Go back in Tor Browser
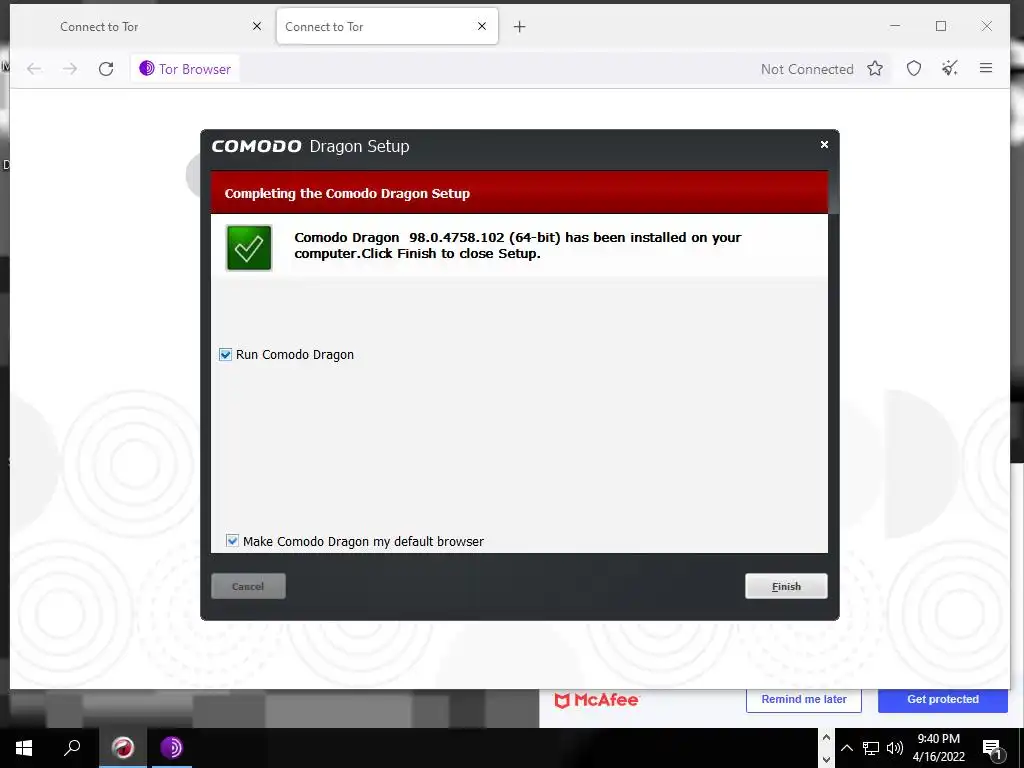This screenshot has height=768, width=1024. click(x=34, y=69)
